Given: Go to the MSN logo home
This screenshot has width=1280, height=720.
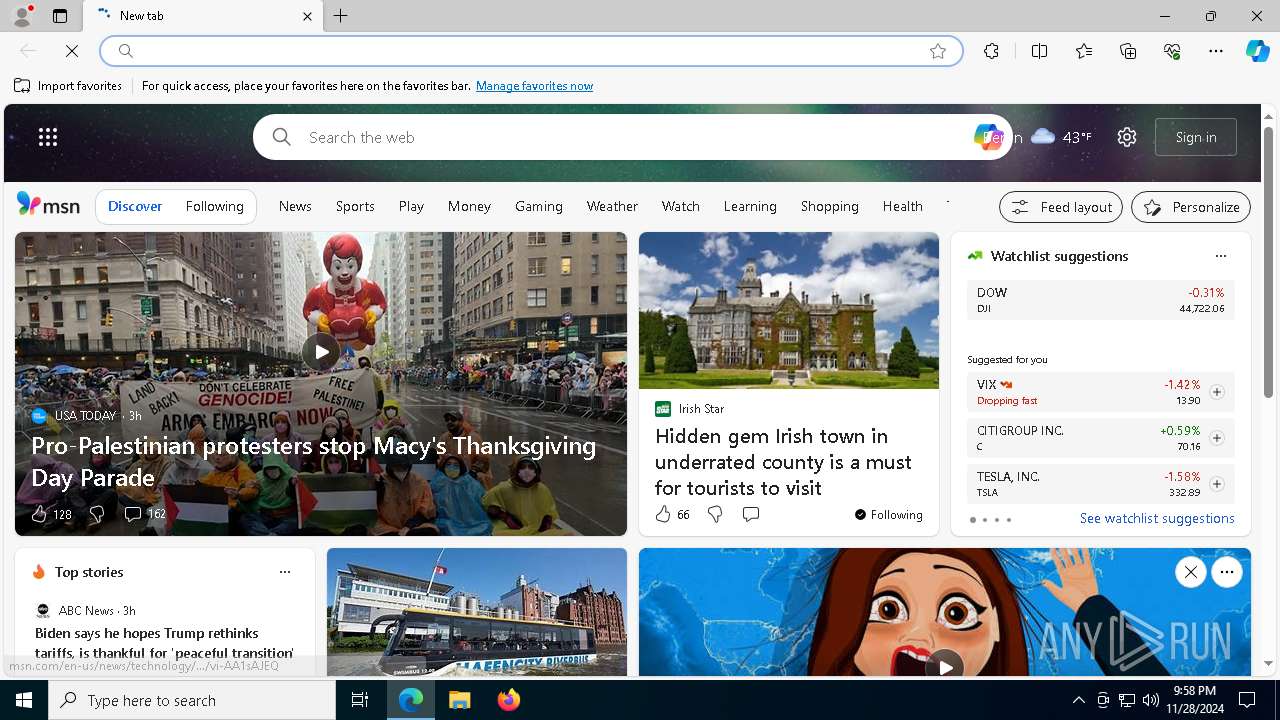Looking at the screenshot, I should point(48,205).
